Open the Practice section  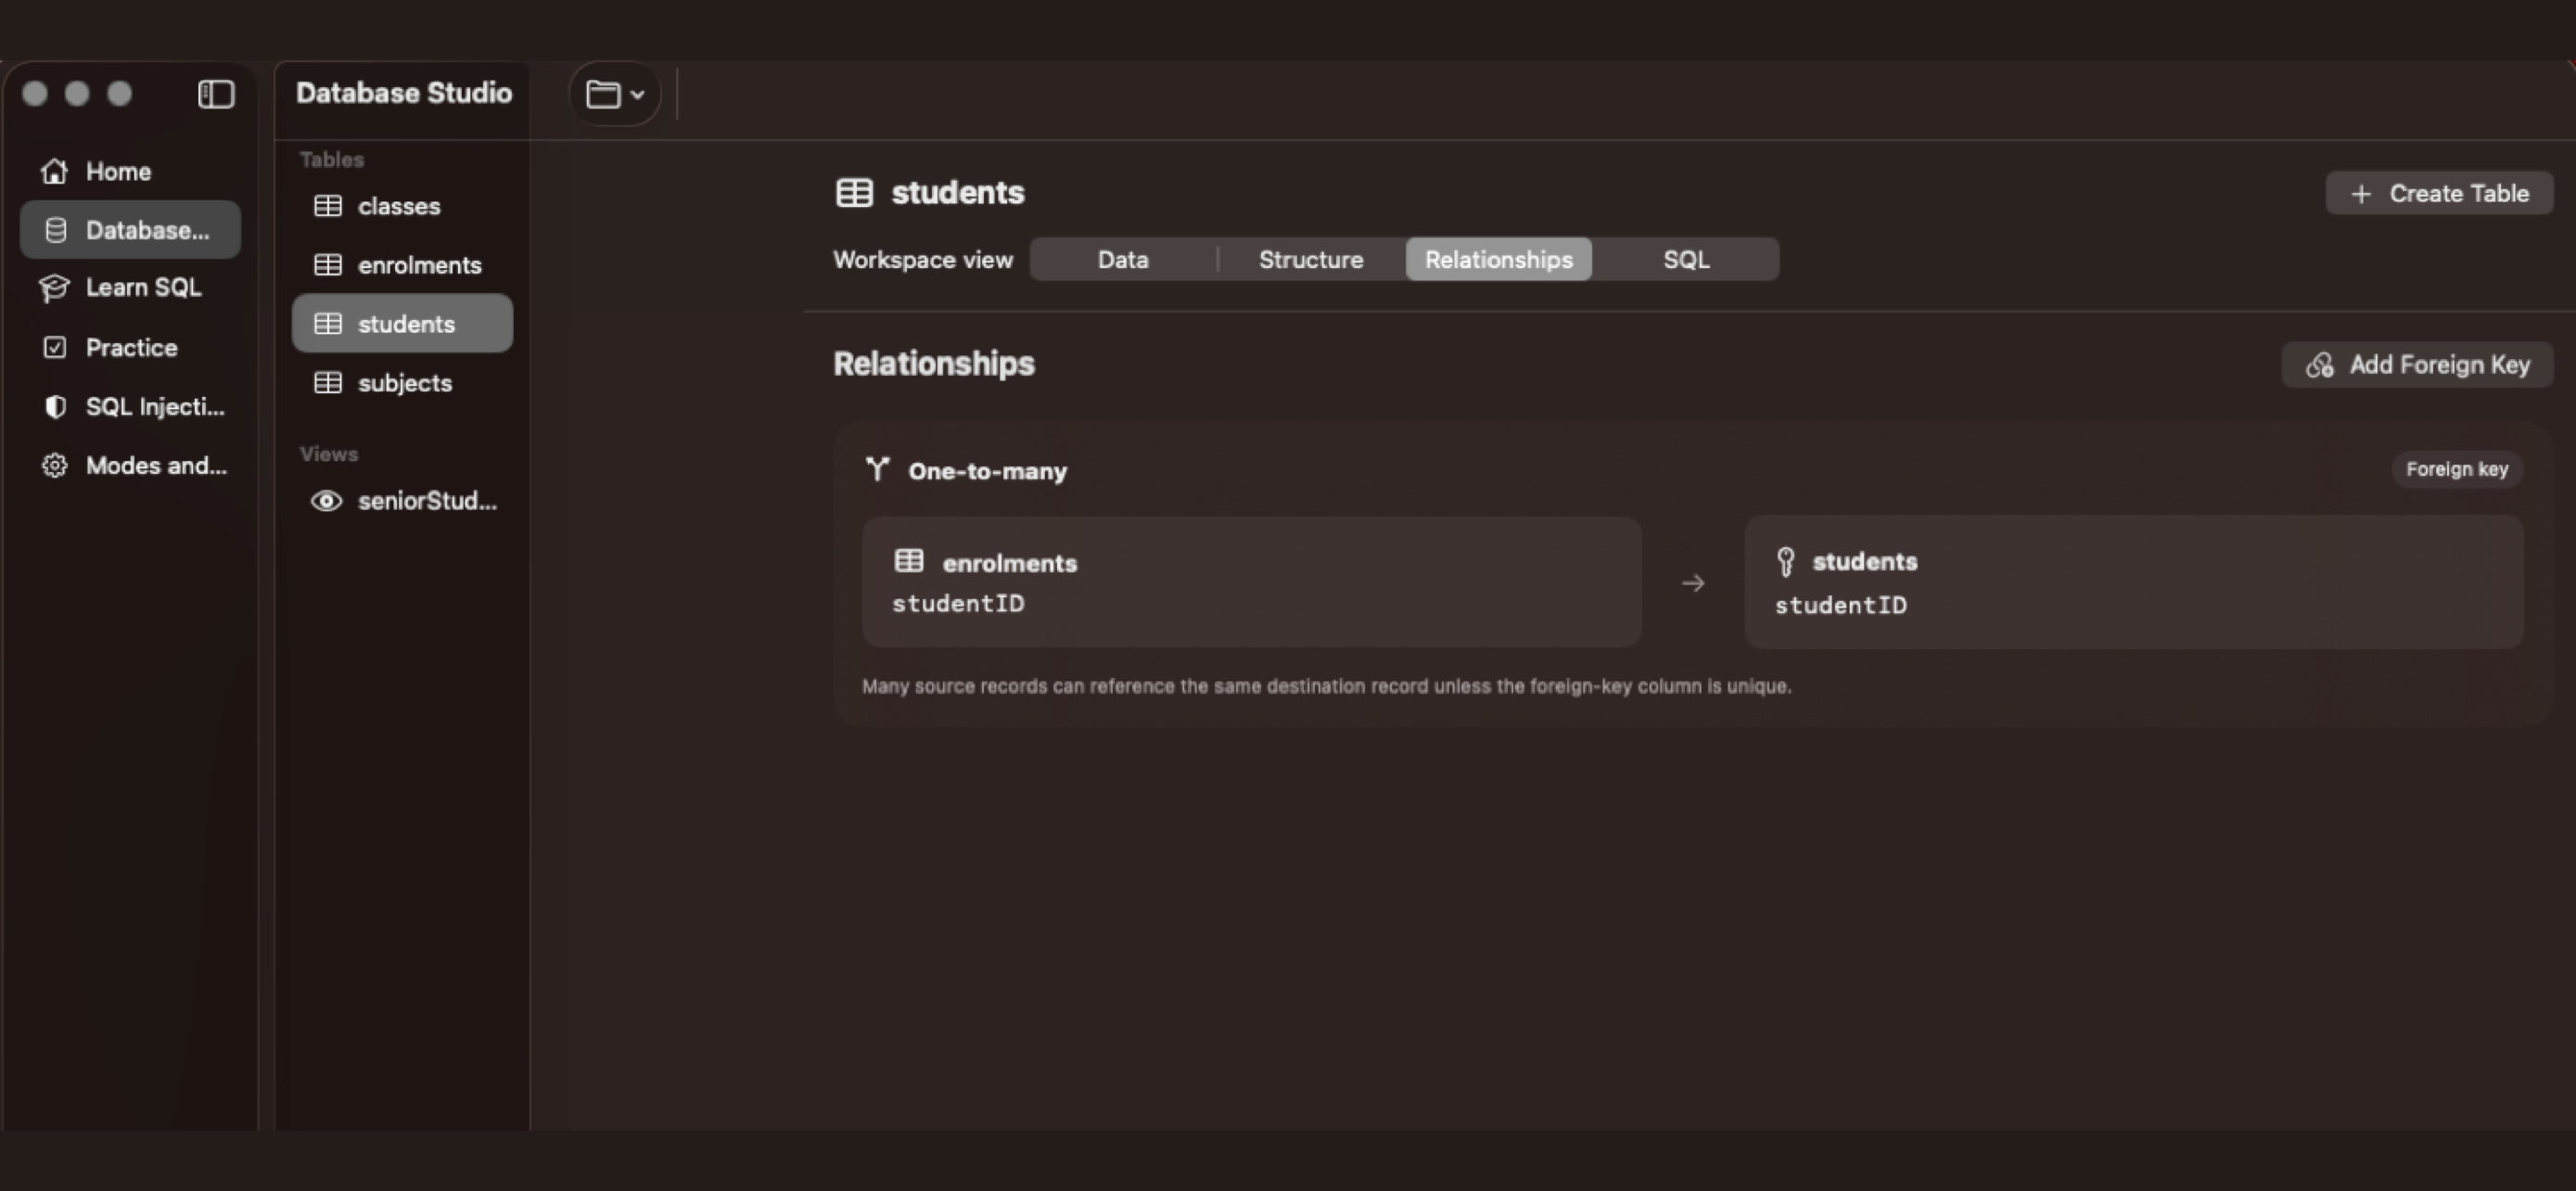130,348
